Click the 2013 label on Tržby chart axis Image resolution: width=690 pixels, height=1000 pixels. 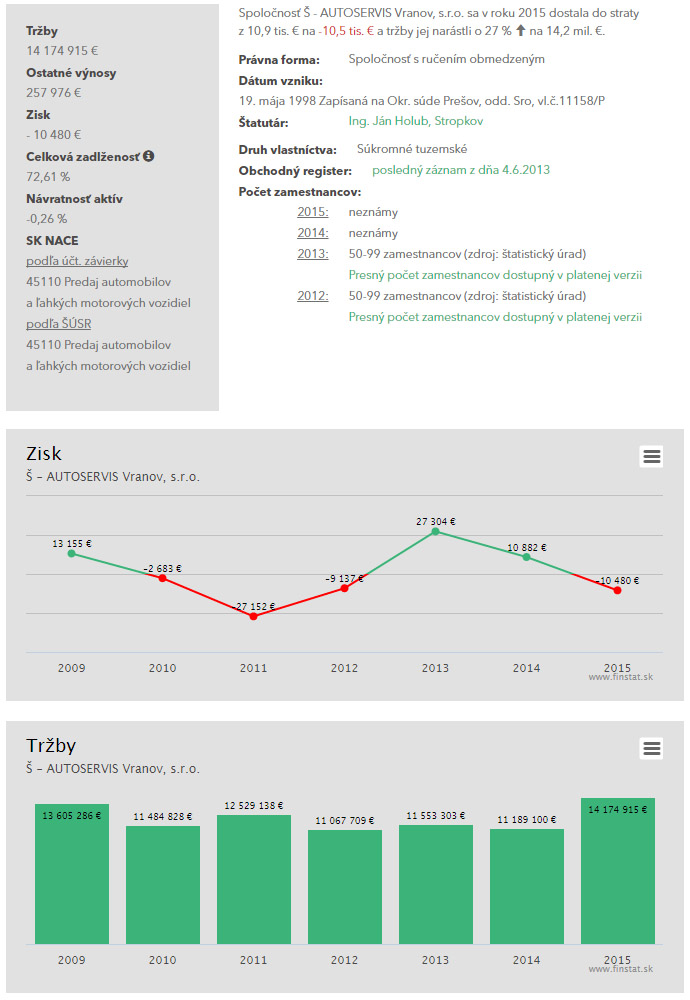[436, 960]
